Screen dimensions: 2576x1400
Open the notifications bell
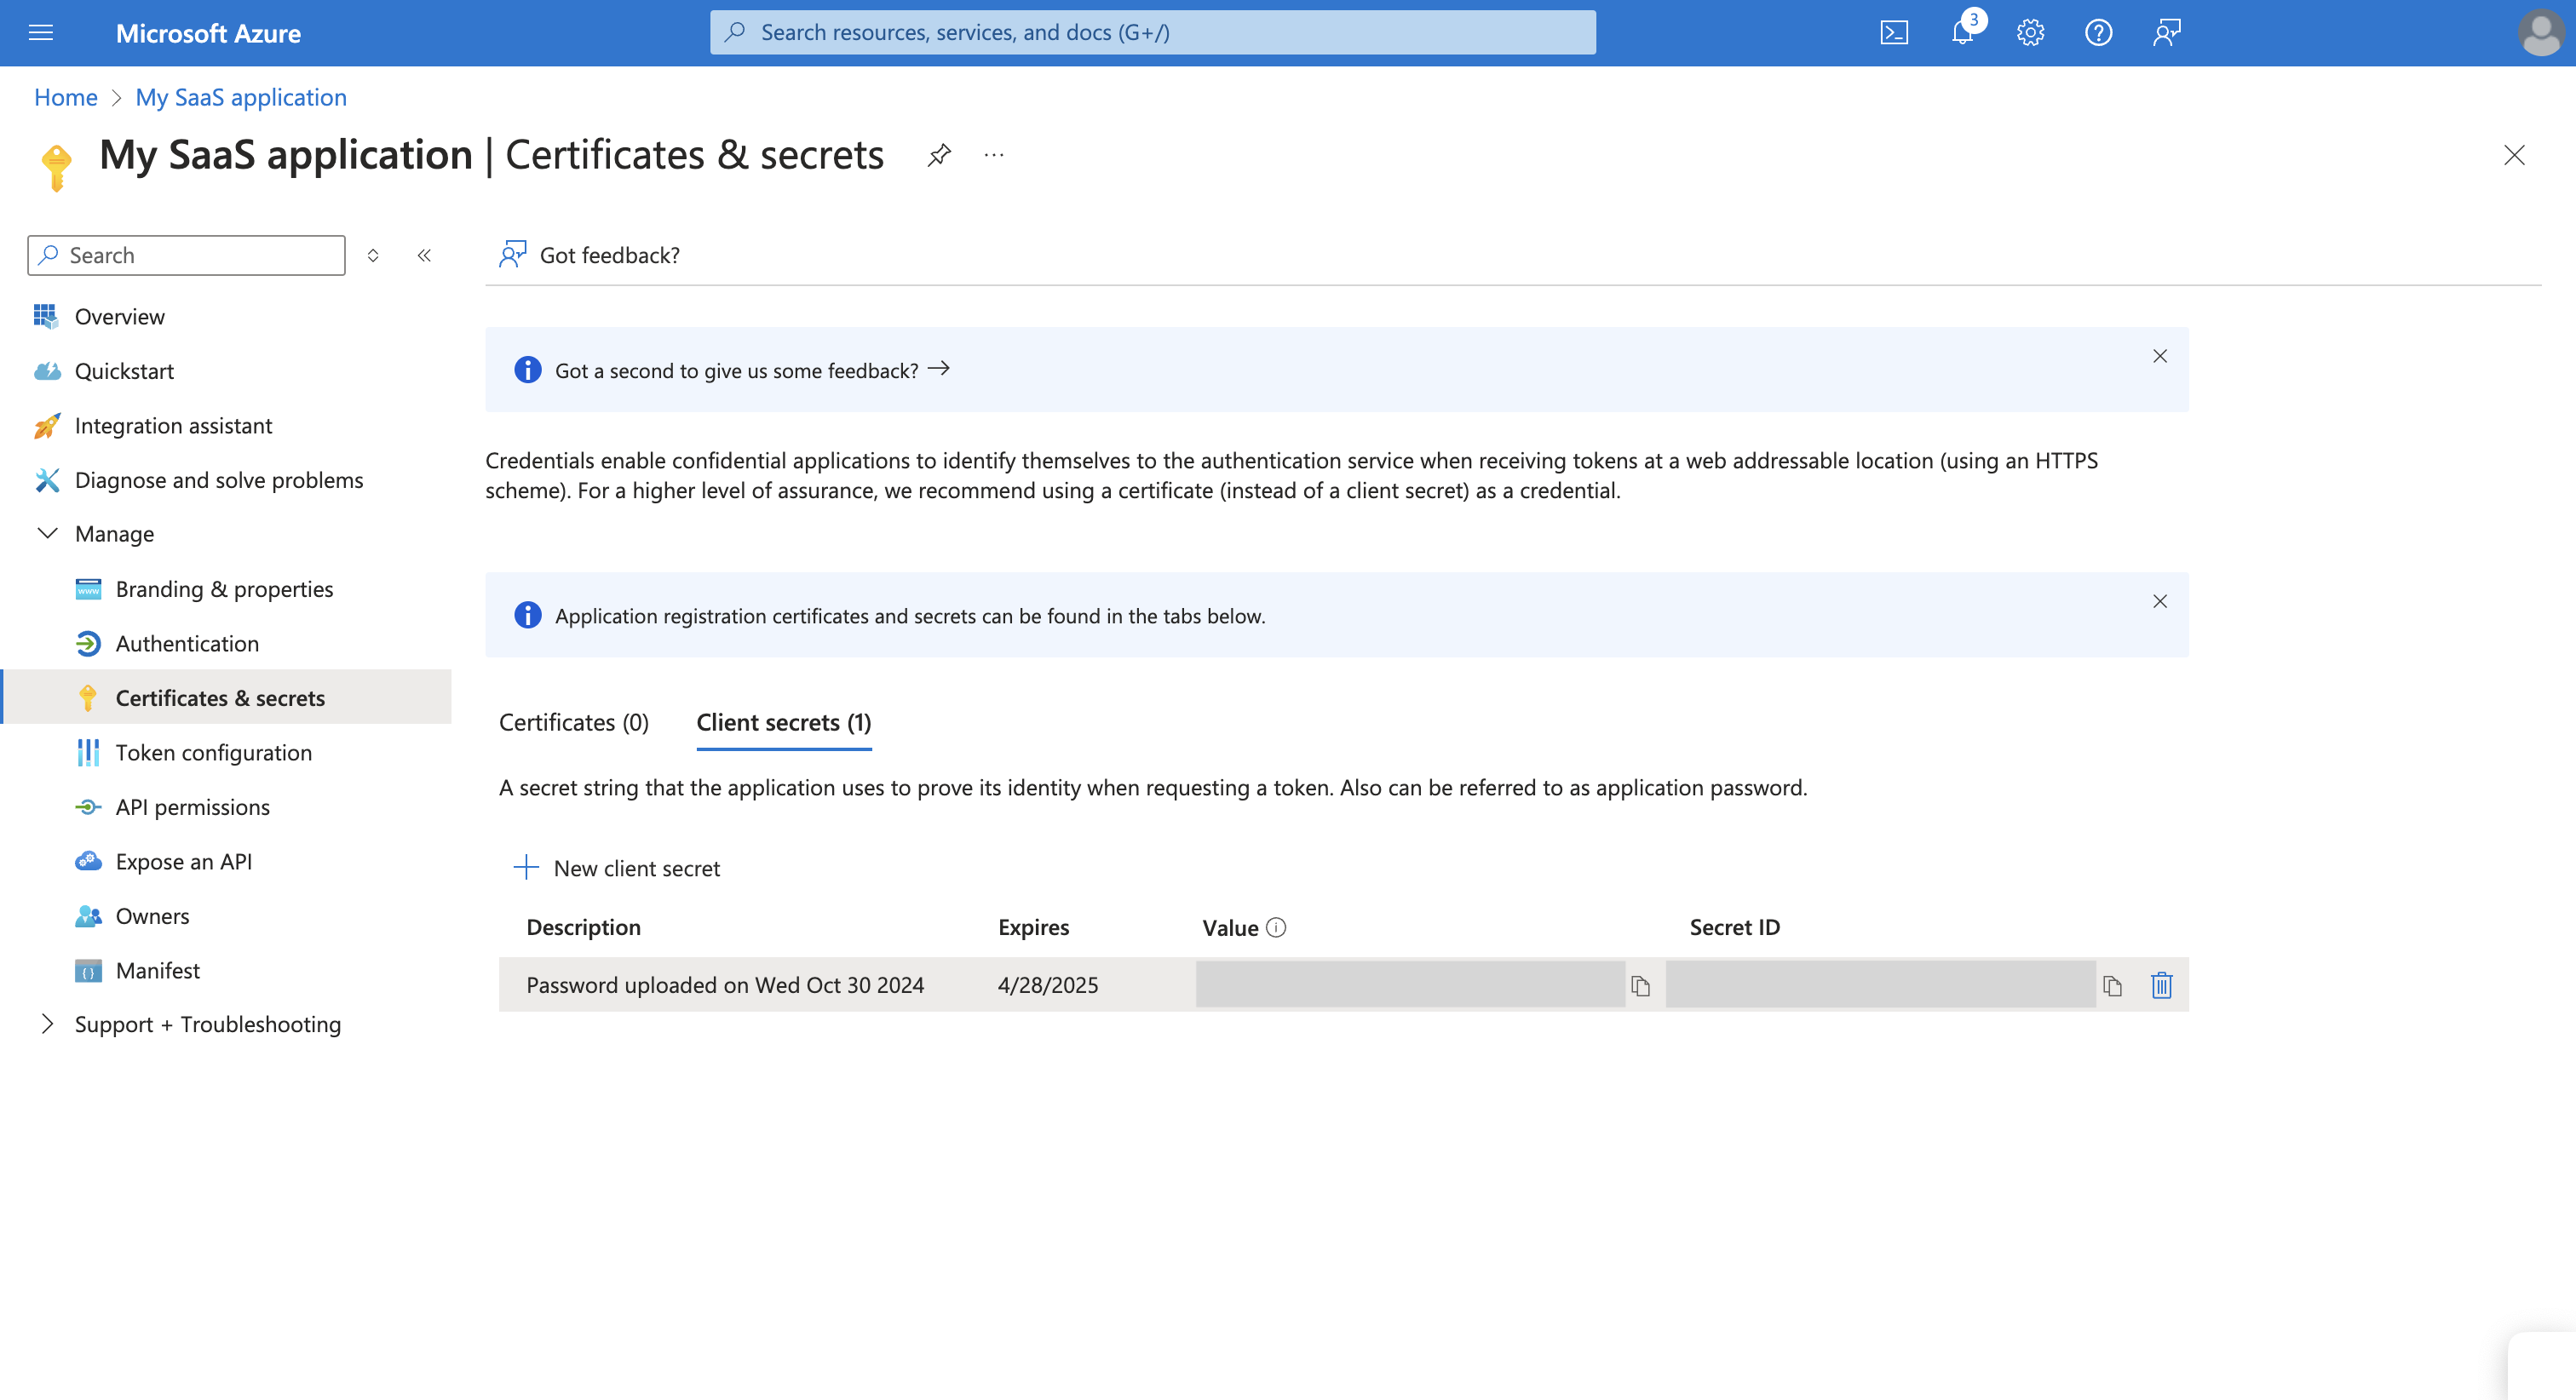pos(1961,32)
